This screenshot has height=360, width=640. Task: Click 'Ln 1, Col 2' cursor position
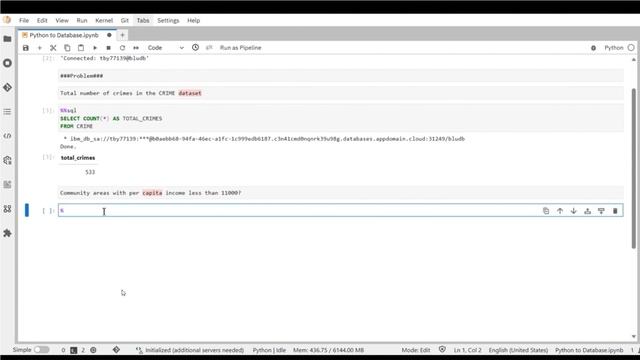click(467, 350)
